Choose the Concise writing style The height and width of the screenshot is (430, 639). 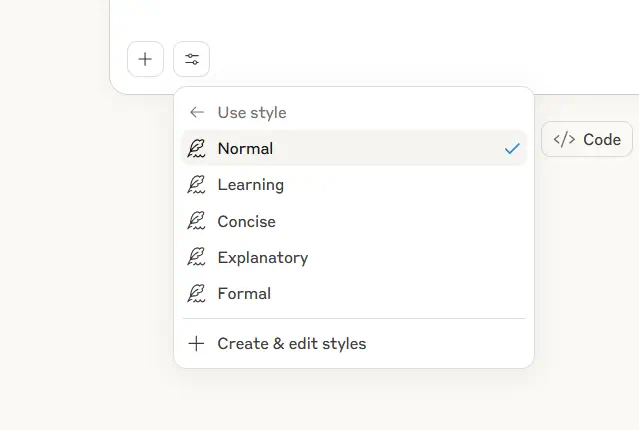pyautogui.click(x=247, y=221)
